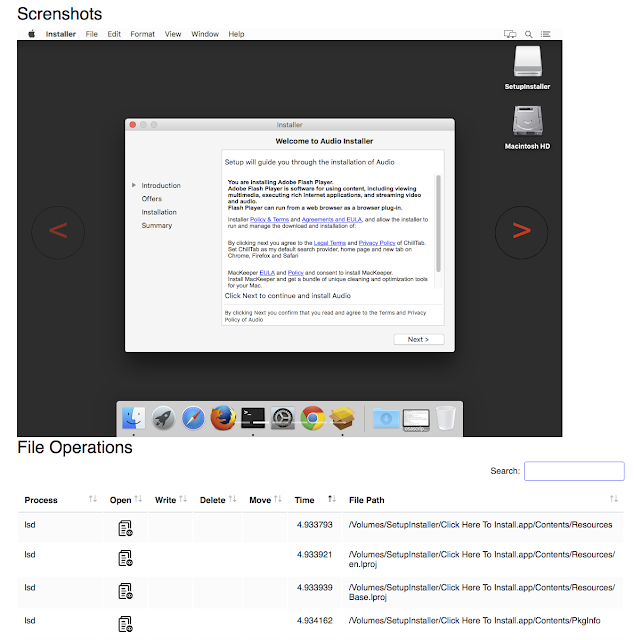Open the Agreements and EULA link
This screenshot has width=634, height=640.
click(331, 220)
